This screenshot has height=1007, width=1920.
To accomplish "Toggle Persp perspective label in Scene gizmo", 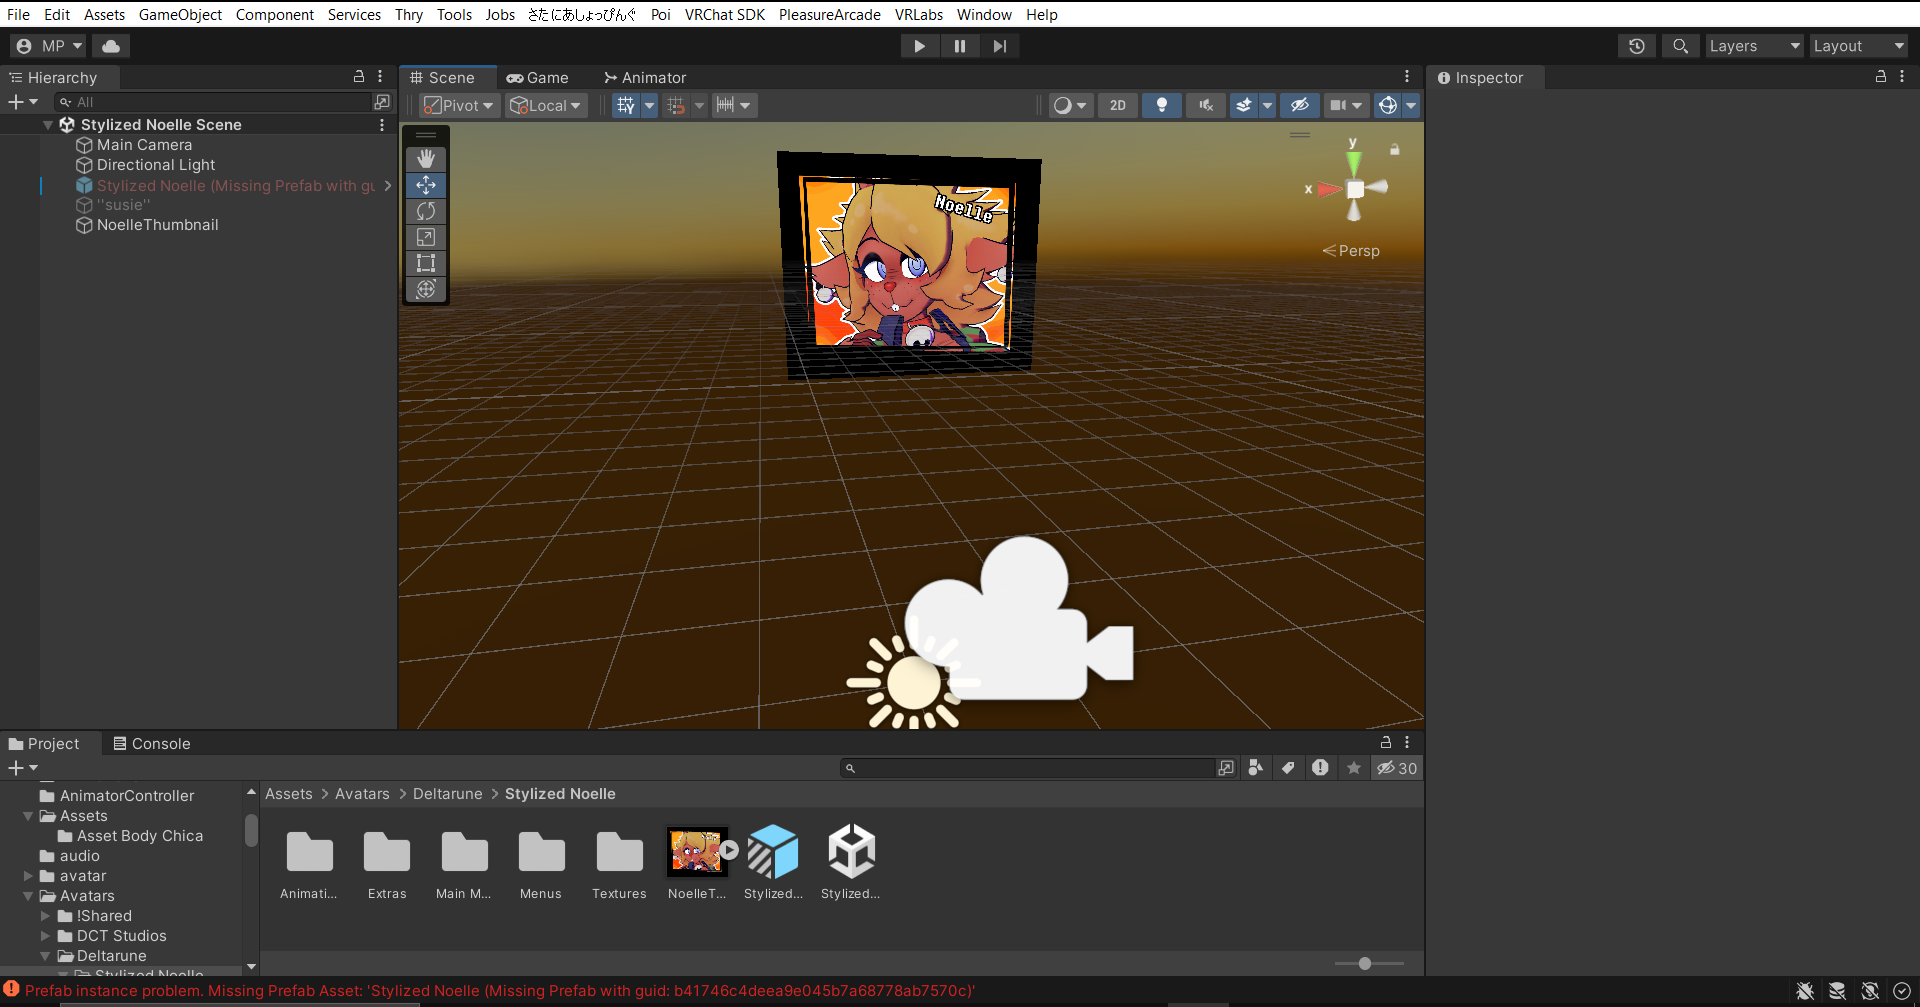I will (x=1351, y=251).
